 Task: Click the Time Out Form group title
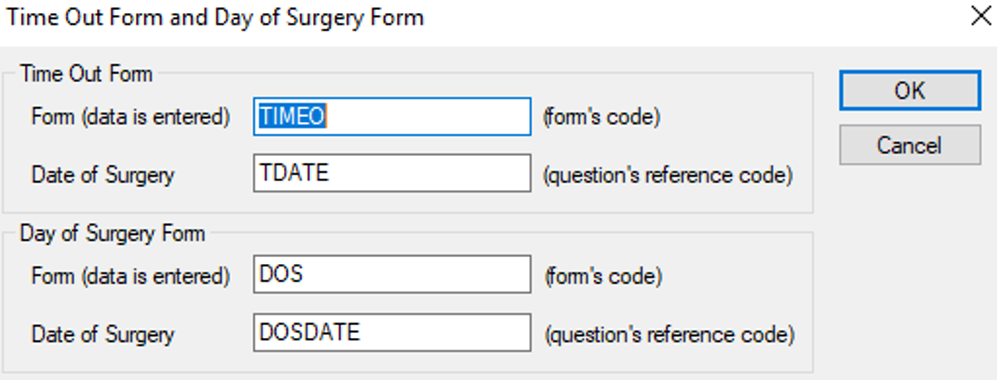point(86,74)
